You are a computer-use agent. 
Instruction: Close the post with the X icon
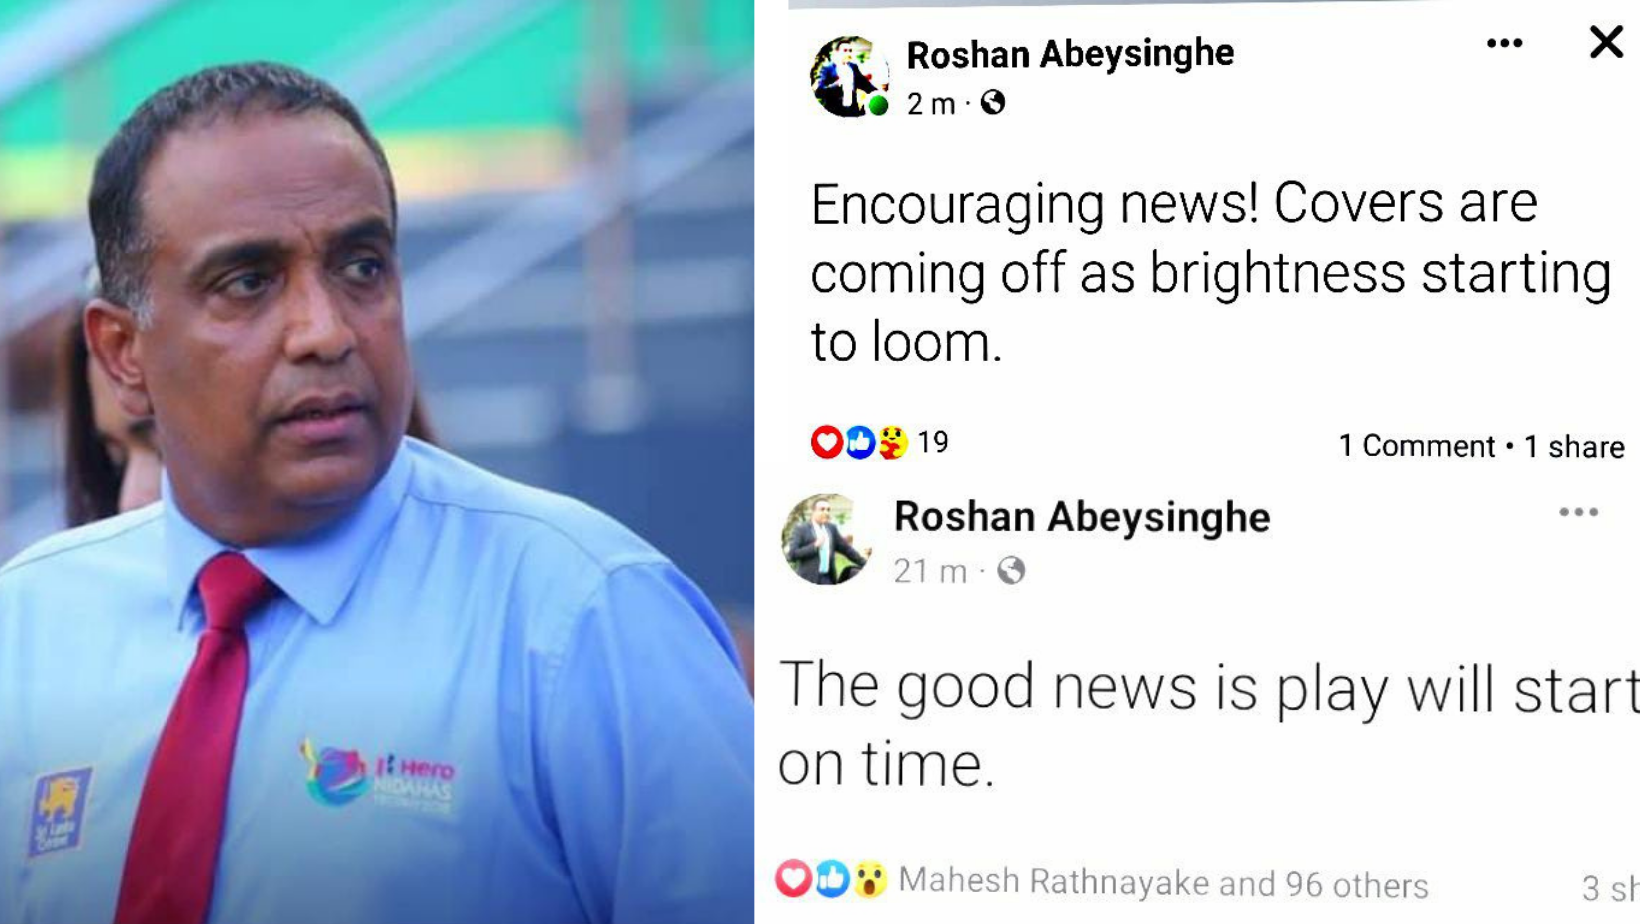[x=1606, y=42]
